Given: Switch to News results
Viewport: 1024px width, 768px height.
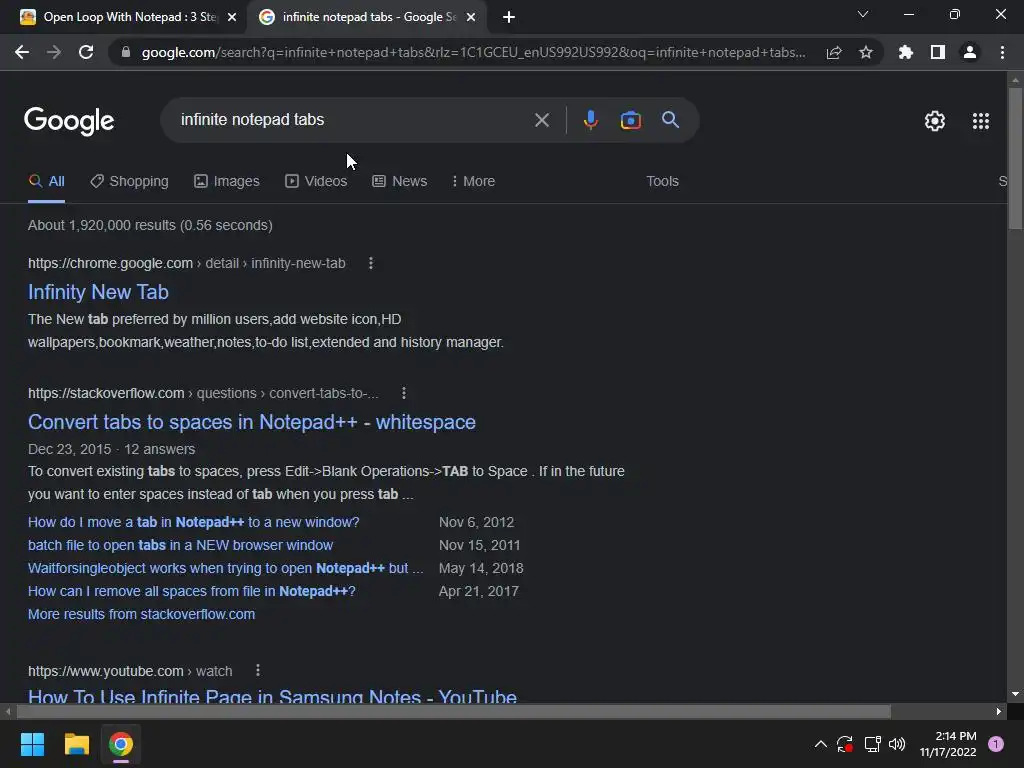Looking at the screenshot, I should coord(400,181).
